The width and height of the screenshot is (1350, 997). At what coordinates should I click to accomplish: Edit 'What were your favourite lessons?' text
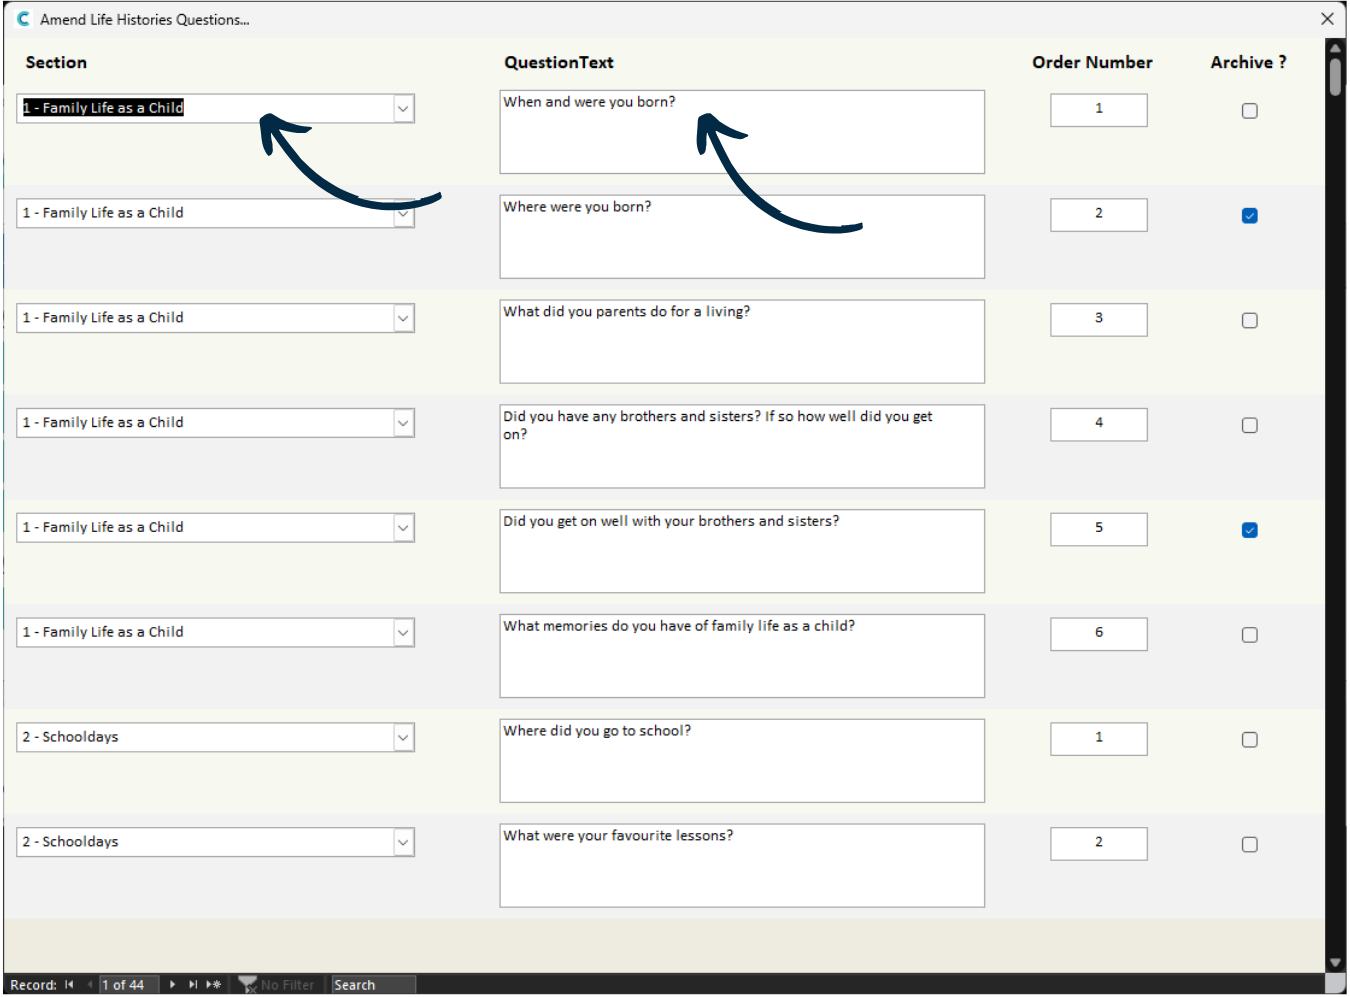click(x=742, y=866)
